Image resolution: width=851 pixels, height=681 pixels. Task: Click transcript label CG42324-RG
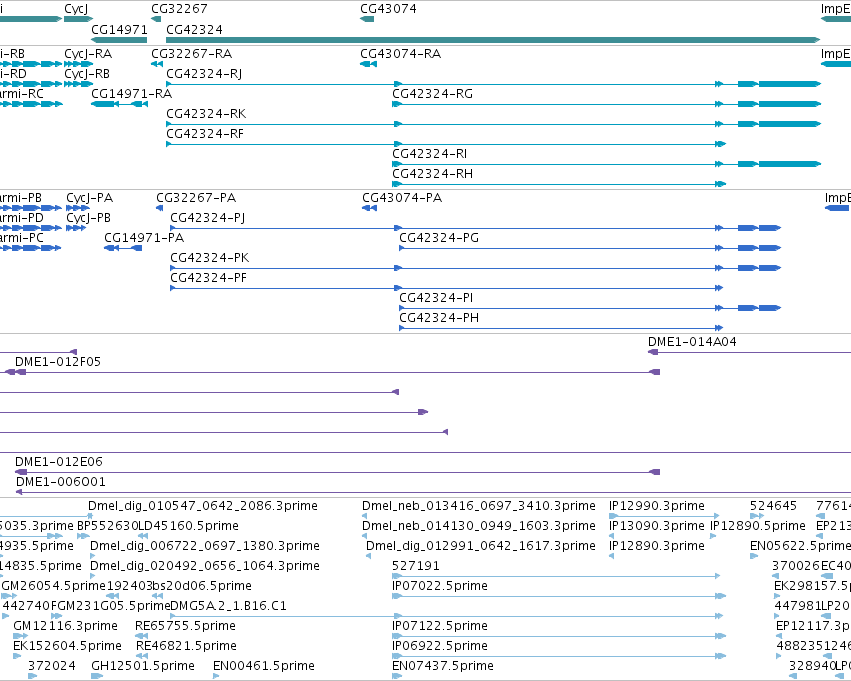[433, 94]
